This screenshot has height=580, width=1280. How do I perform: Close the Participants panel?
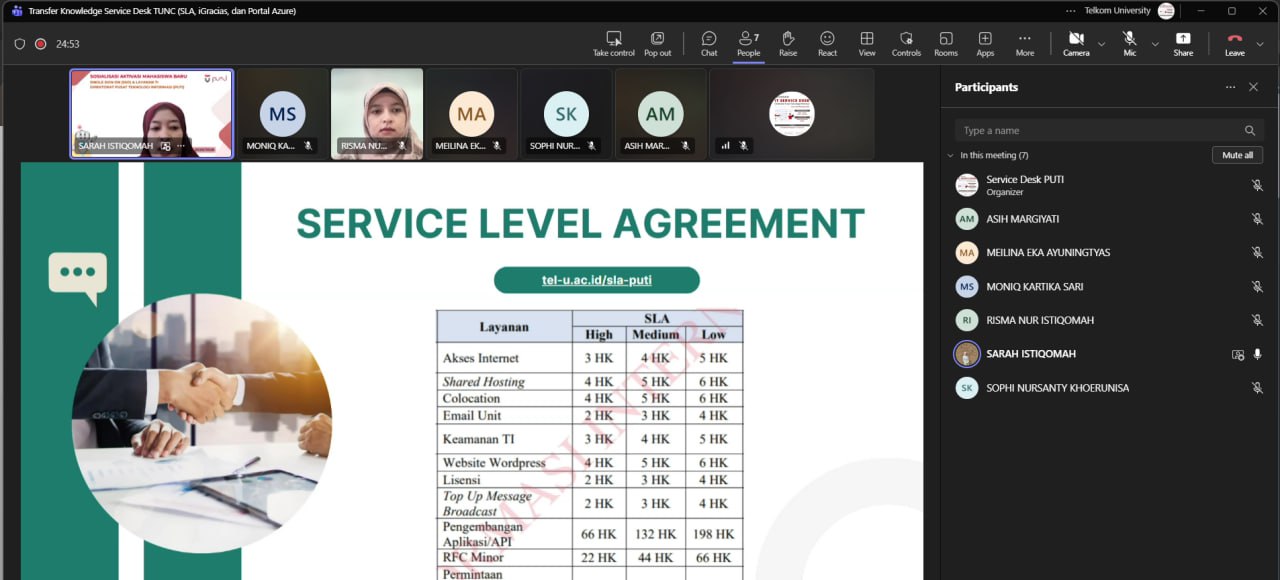[x=1253, y=87]
